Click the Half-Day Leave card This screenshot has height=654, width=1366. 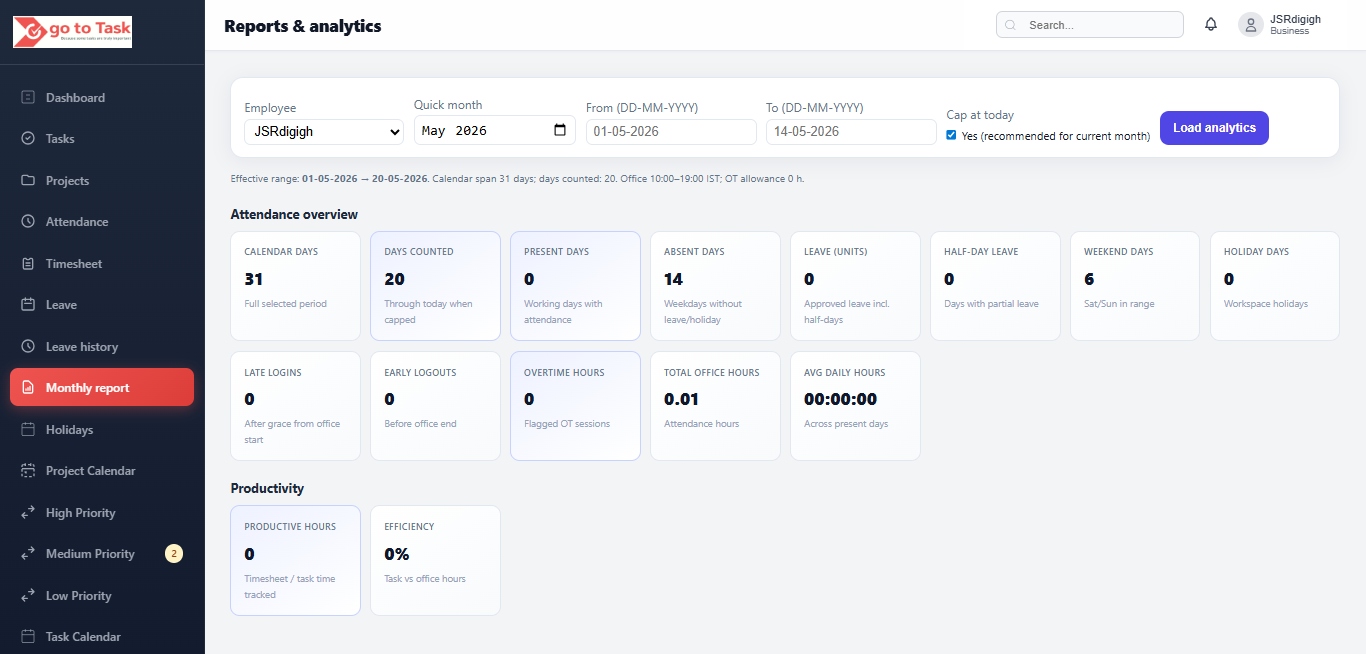click(995, 286)
